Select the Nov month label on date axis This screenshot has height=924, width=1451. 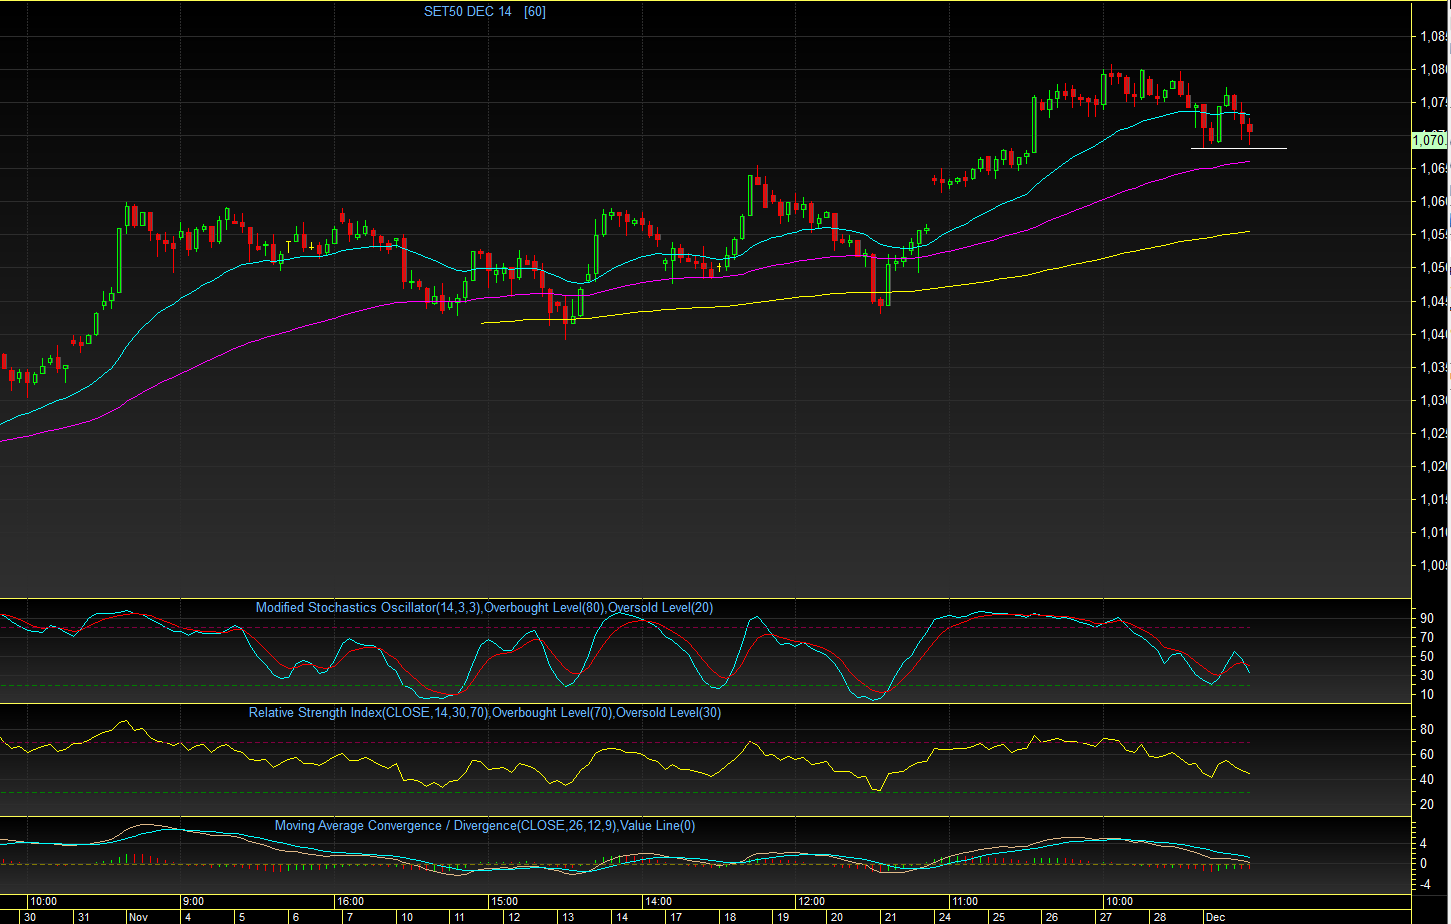[139, 917]
